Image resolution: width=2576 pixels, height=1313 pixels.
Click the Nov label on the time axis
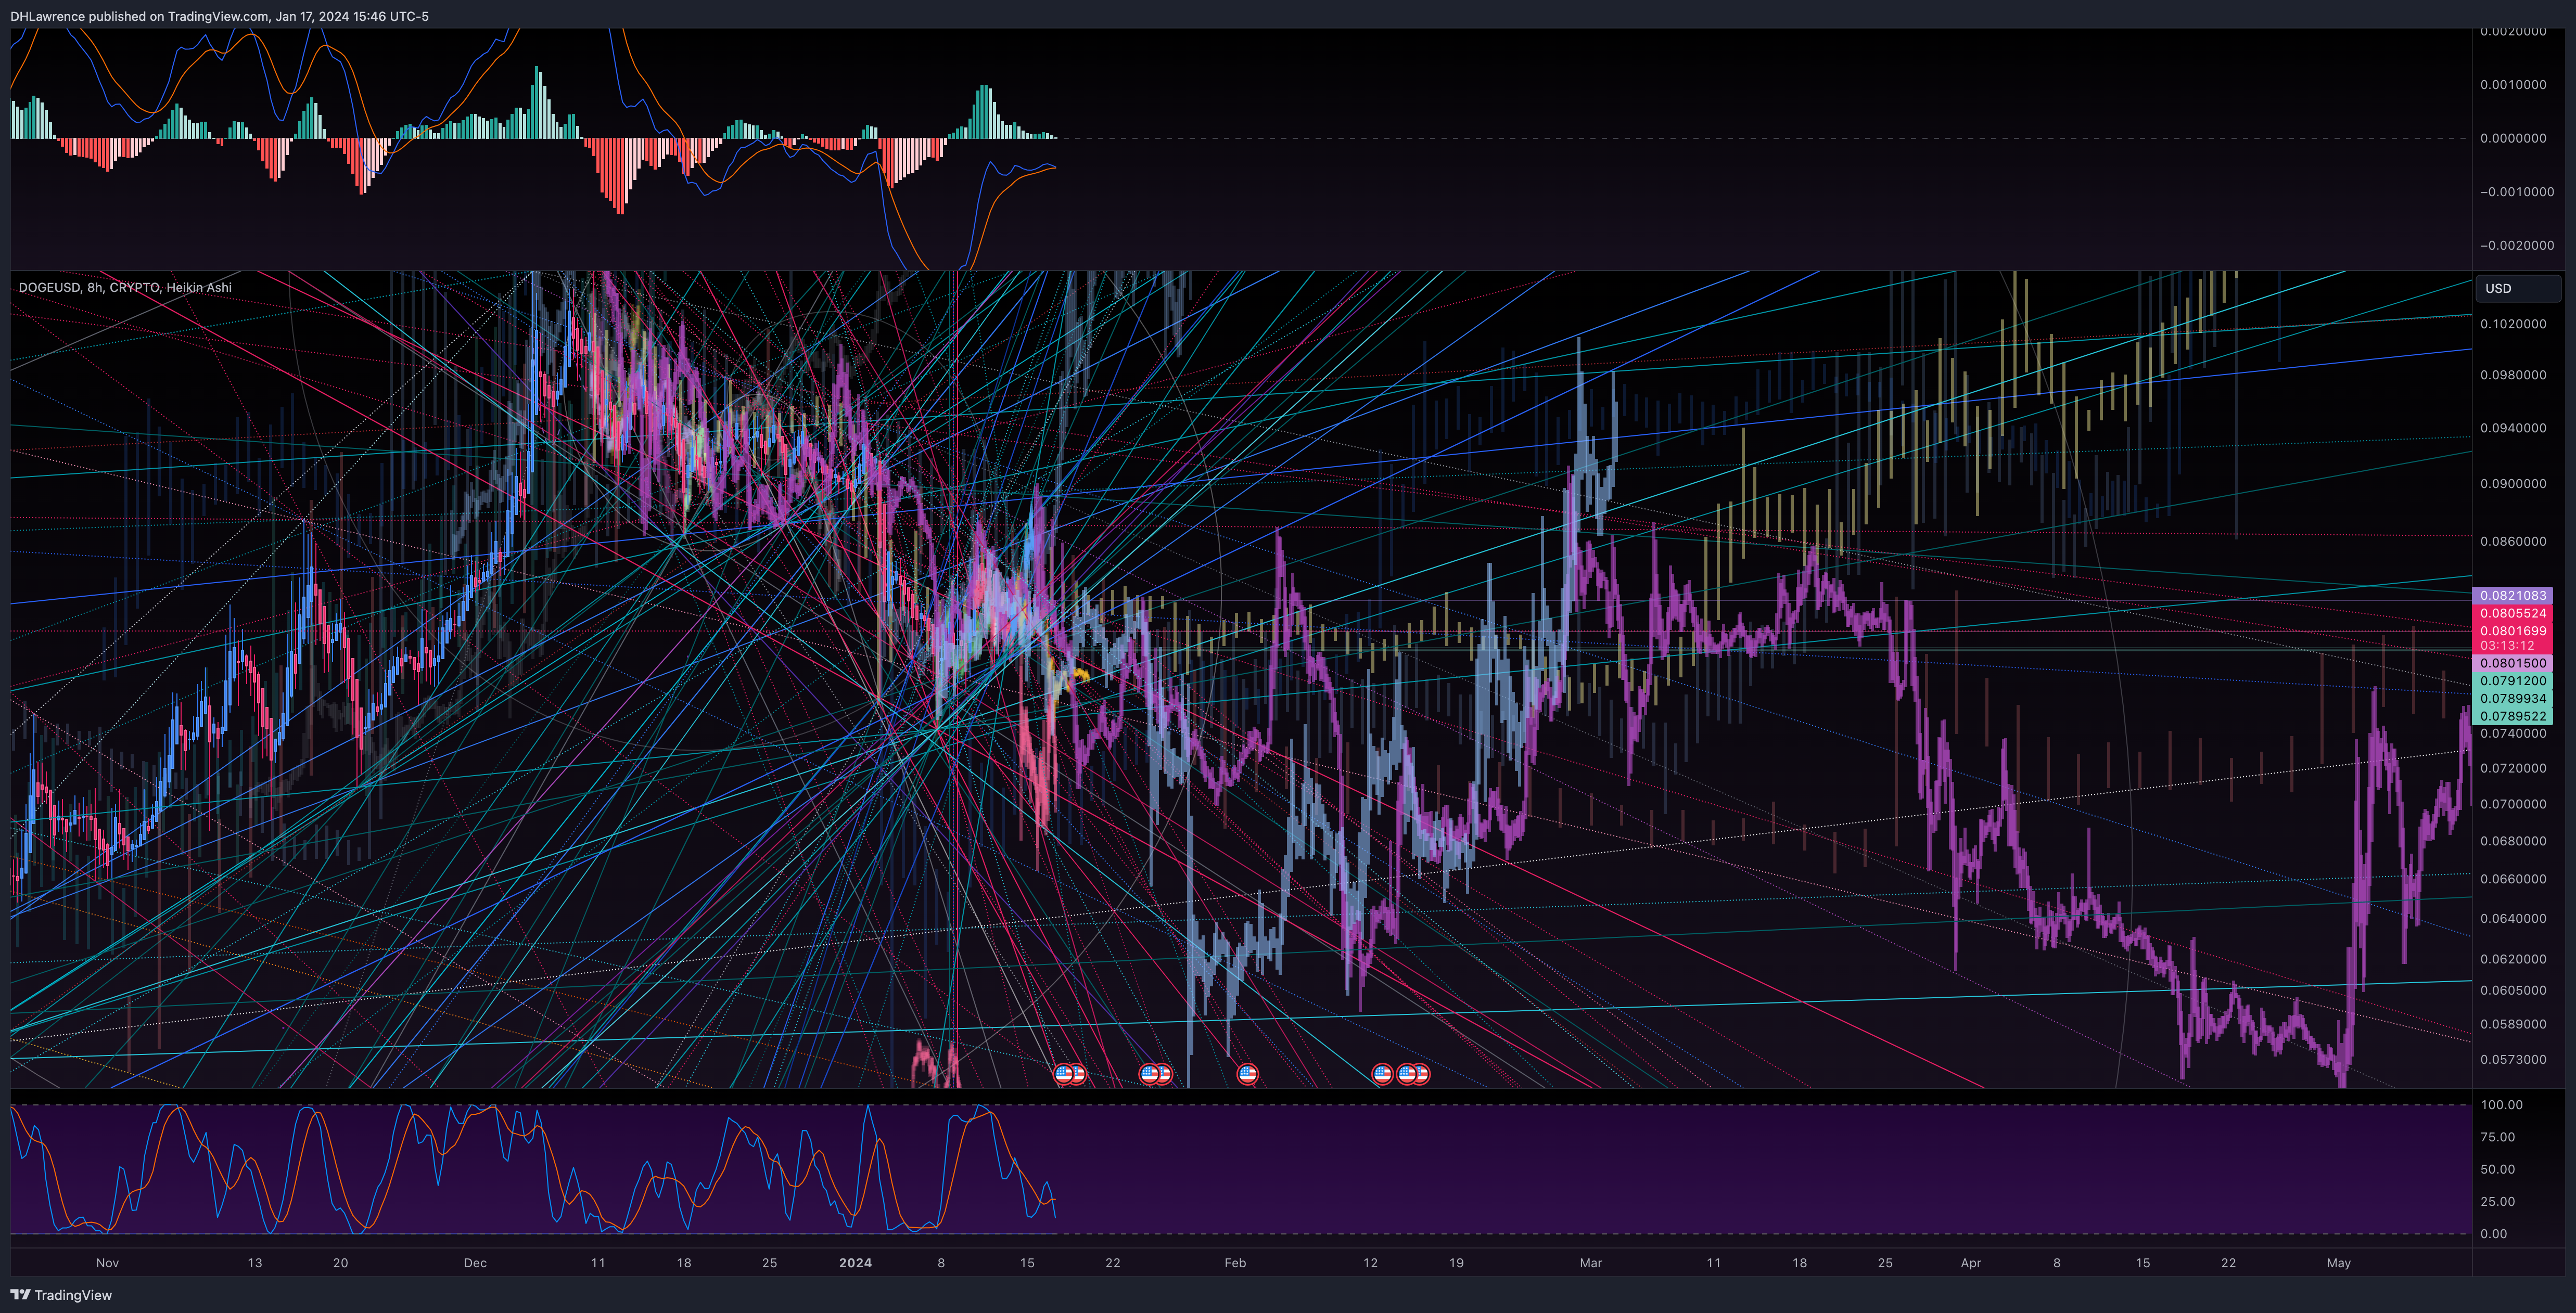click(107, 1263)
